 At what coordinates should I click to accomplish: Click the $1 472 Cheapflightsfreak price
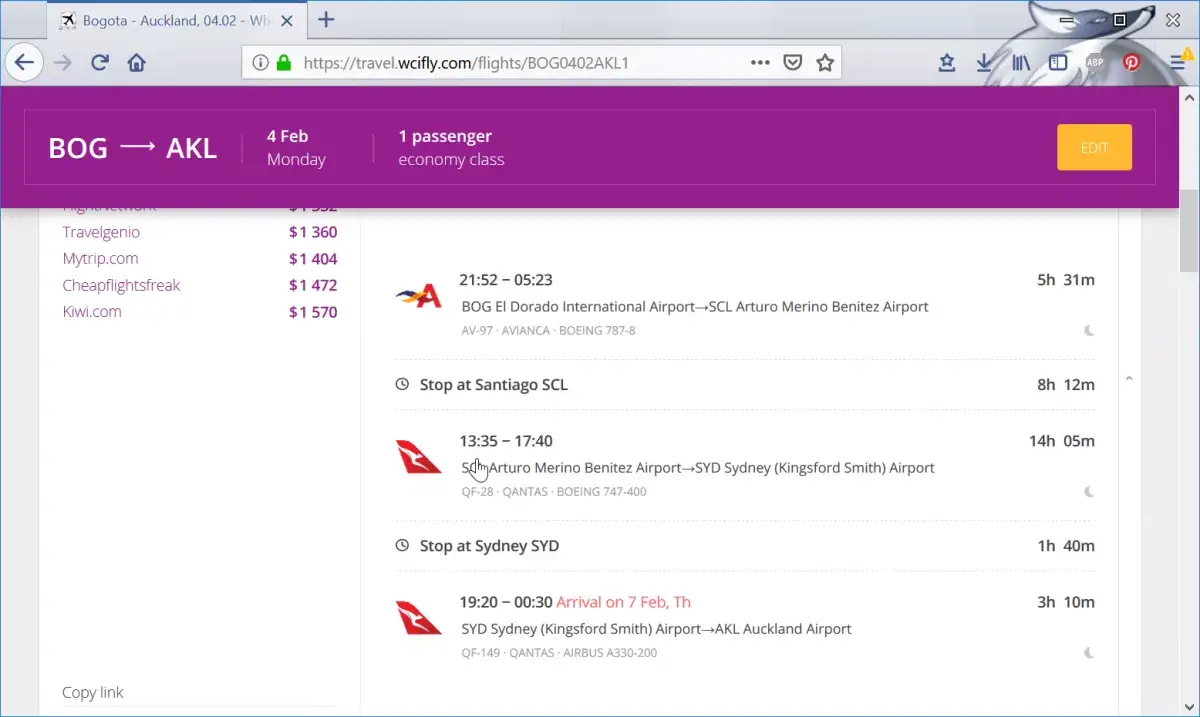313,285
